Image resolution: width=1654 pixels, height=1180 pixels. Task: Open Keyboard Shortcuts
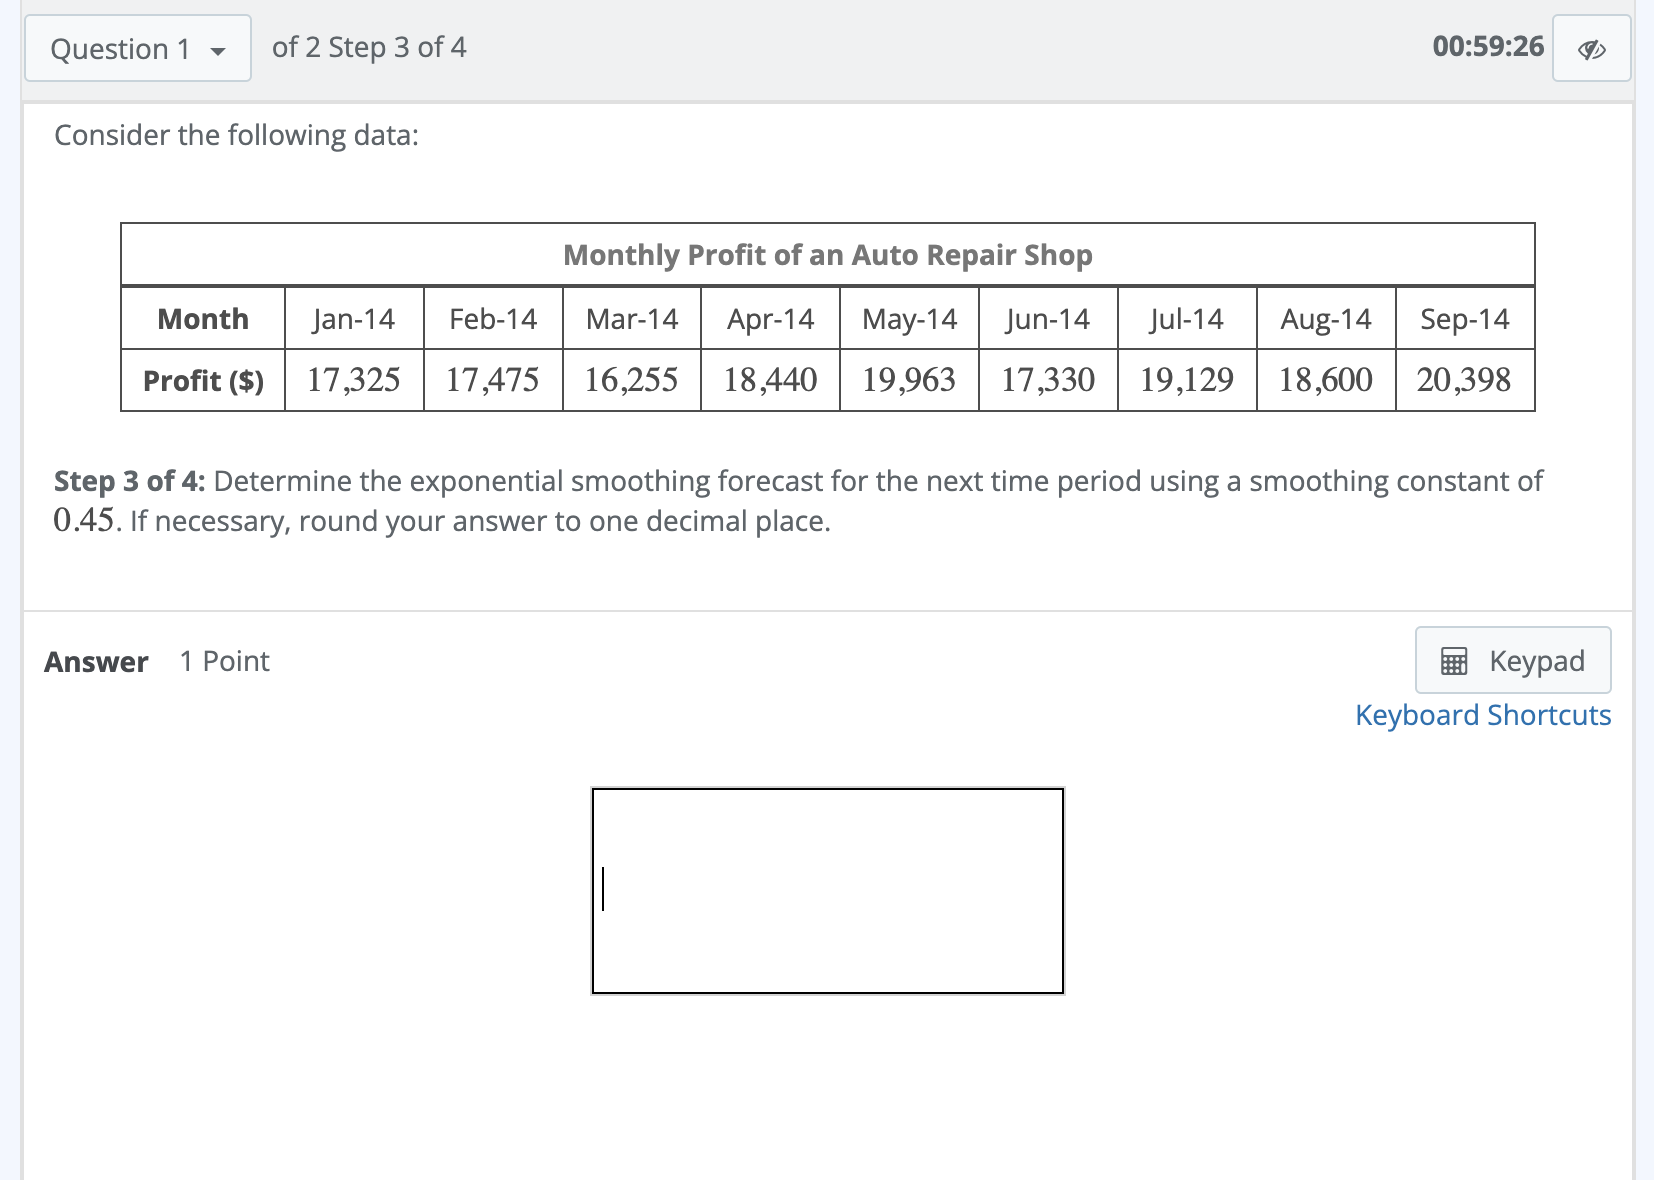(1482, 714)
